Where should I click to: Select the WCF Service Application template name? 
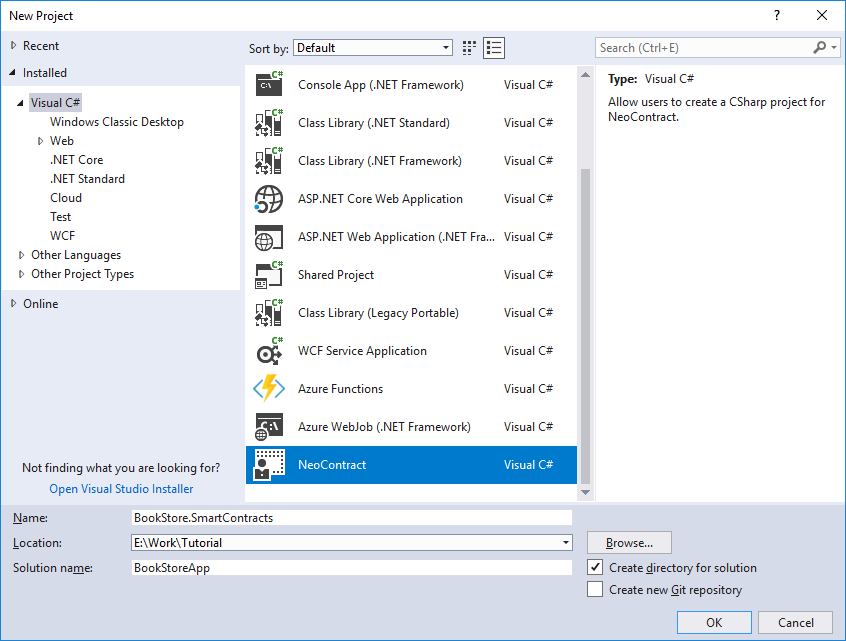tap(362, 351)
